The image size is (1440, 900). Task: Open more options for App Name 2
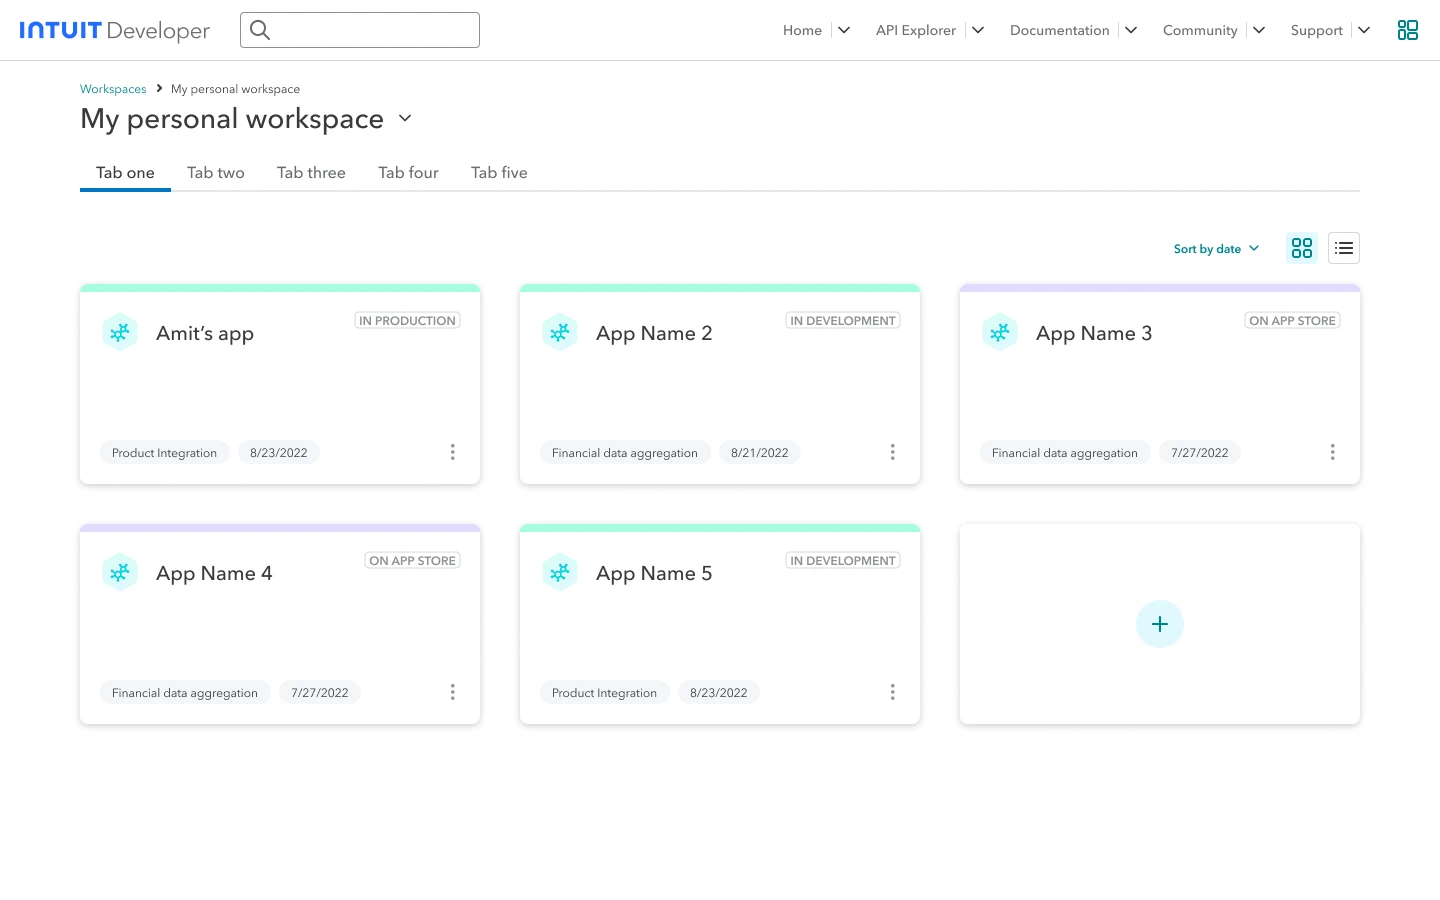tap(893, 452)
